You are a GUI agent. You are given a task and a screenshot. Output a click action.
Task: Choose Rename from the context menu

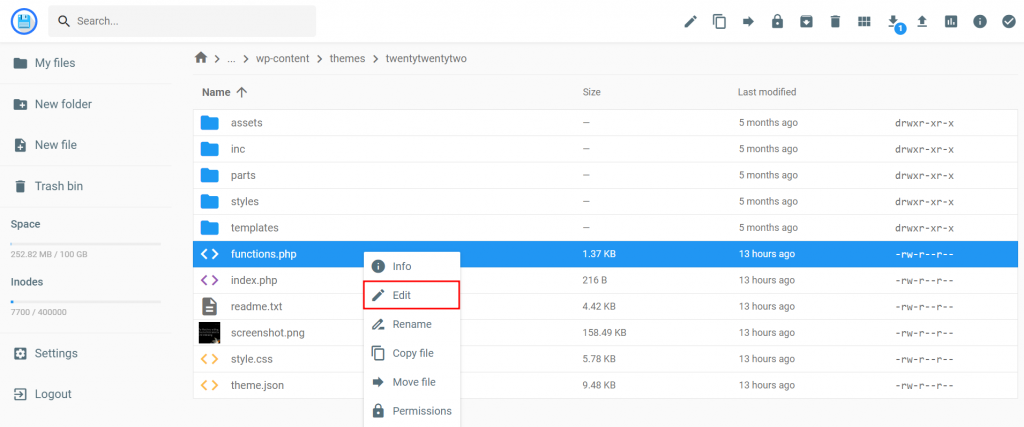[411, 324]
